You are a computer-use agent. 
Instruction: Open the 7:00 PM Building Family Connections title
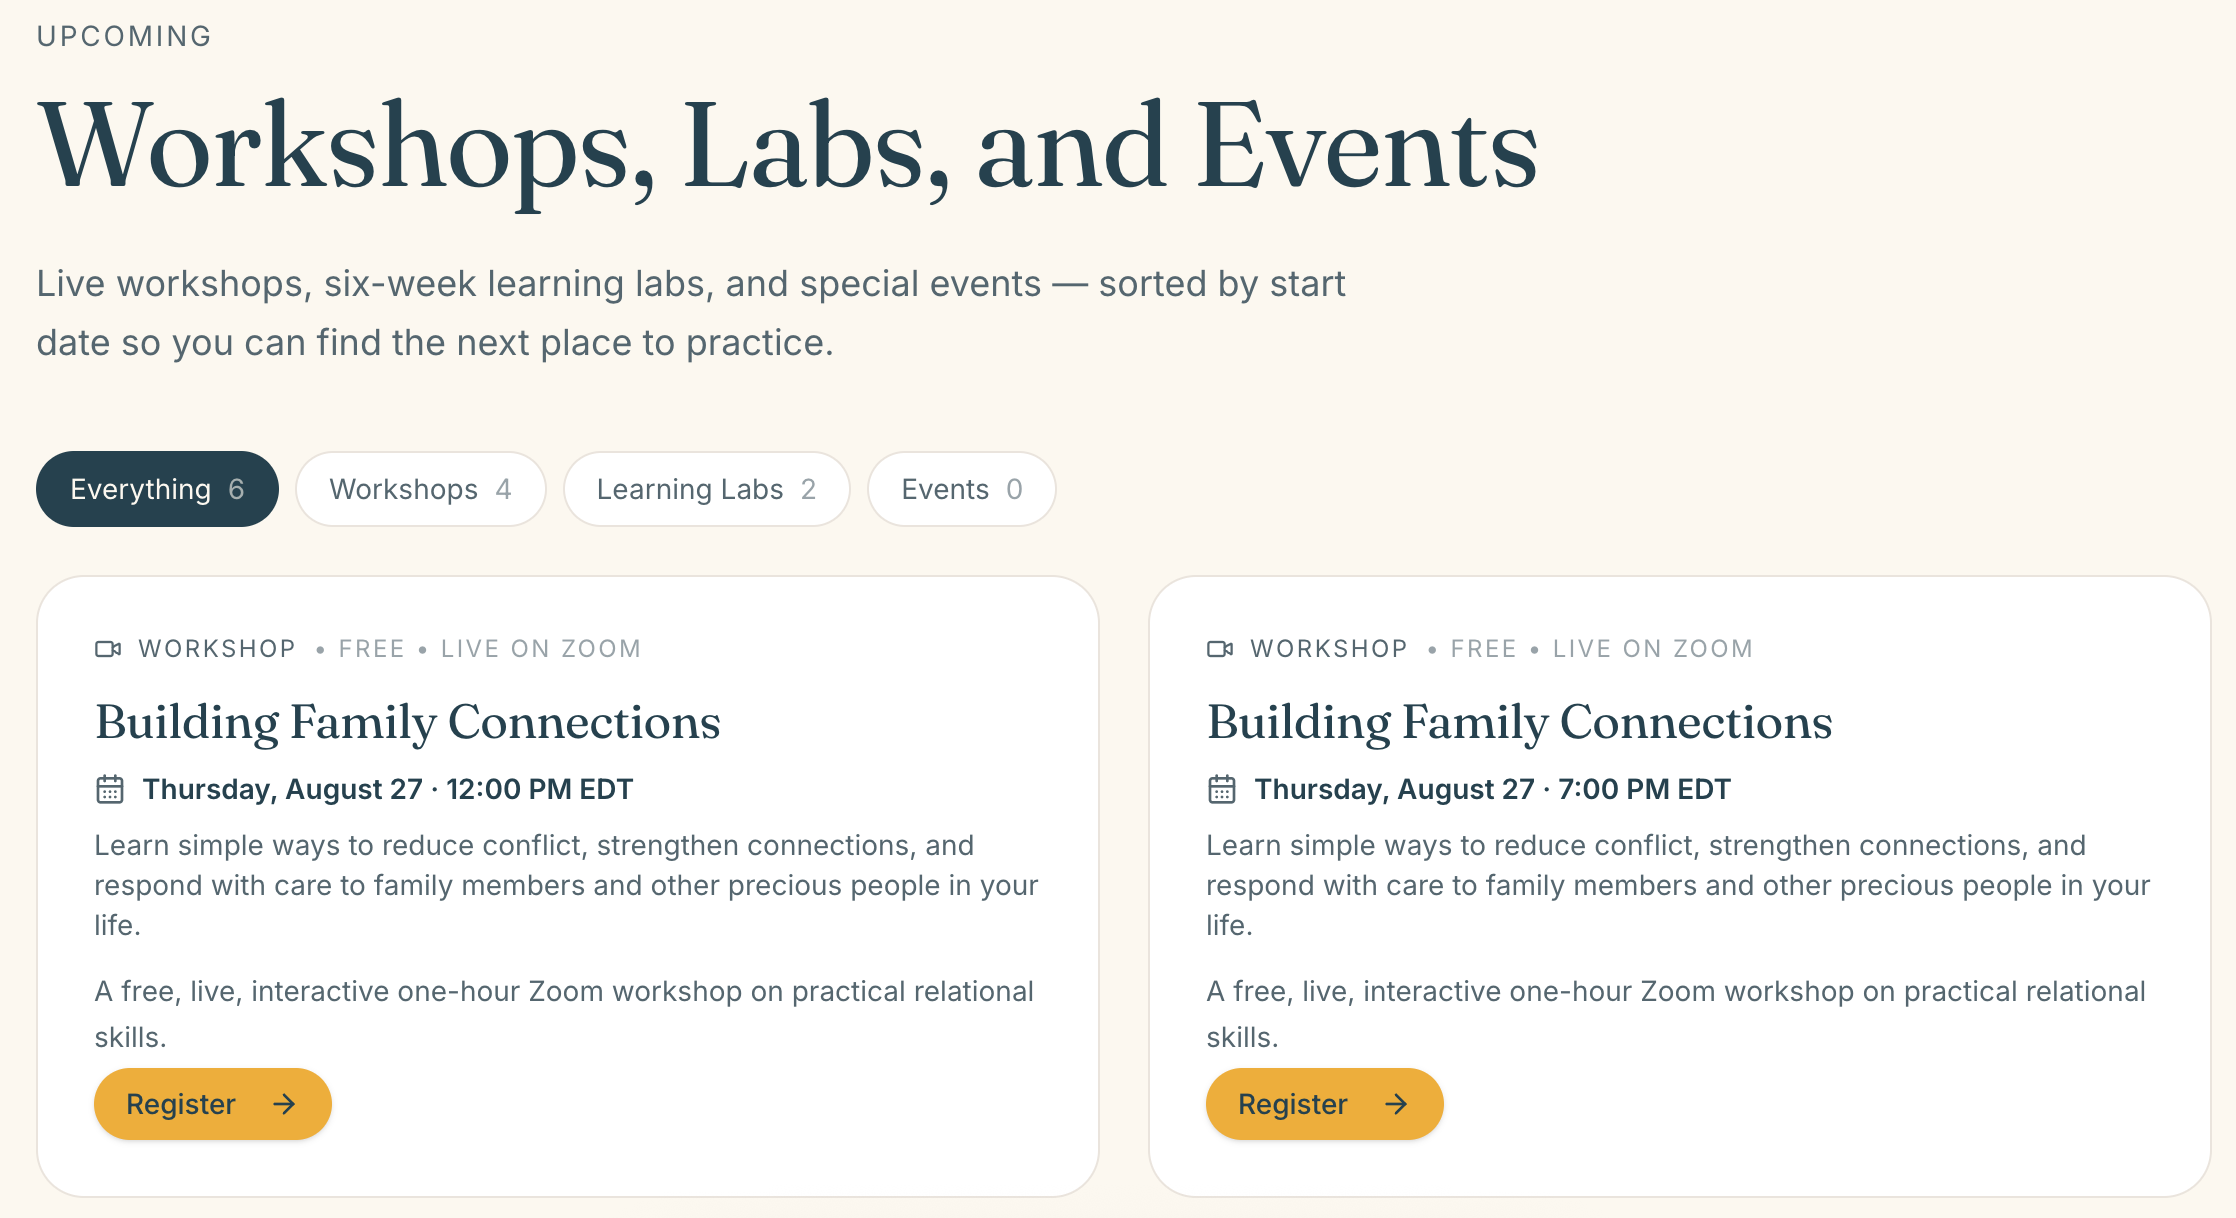coord(1520,722)
